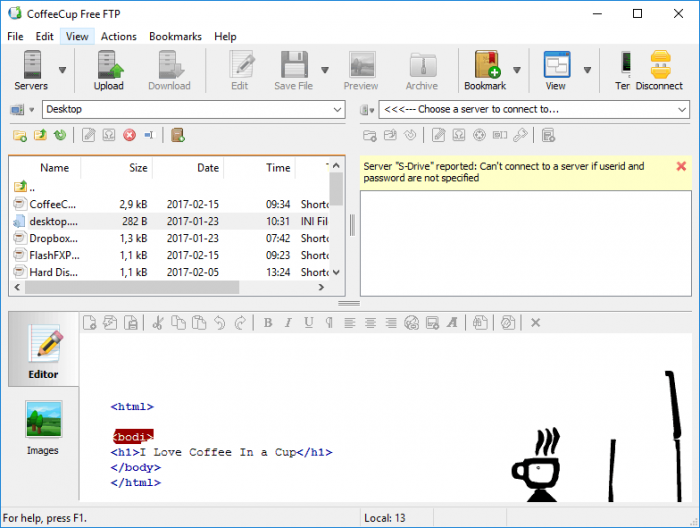The width and height of the screenshot is (700, 528).
Task: Click underline formatting in editor toolbar
Action: click(308, 323)
